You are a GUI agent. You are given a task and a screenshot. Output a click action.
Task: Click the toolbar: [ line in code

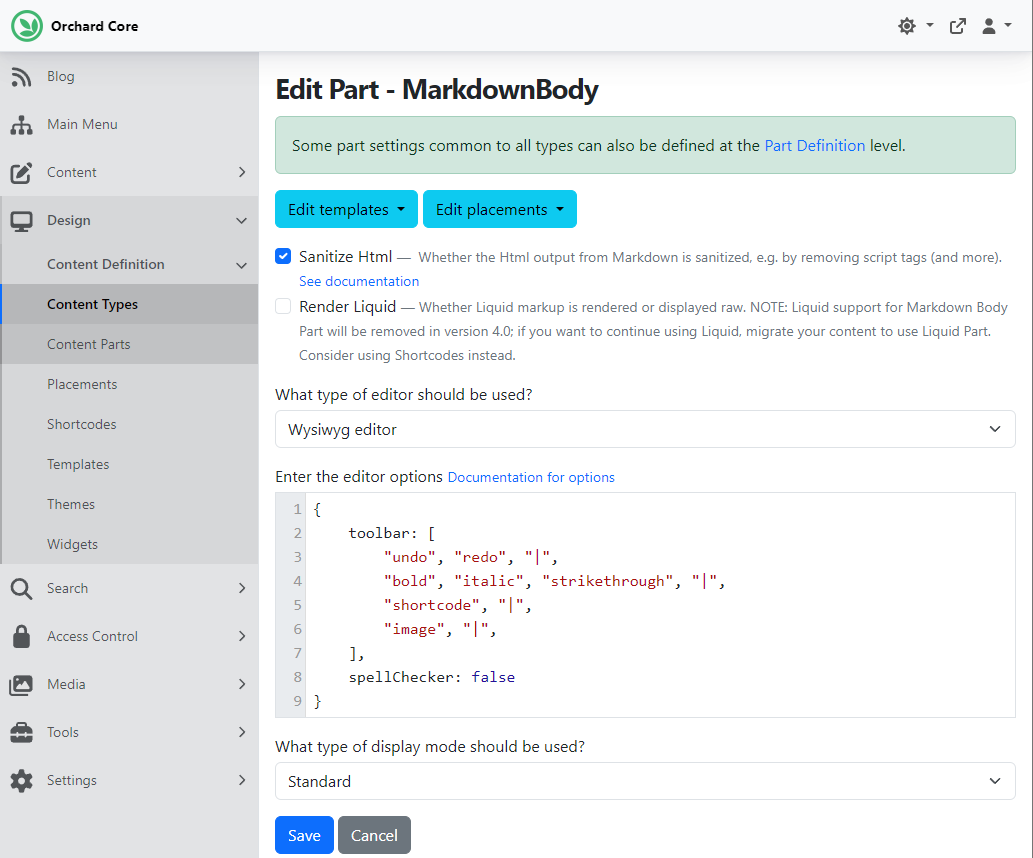pyautogui.click(x=391, y=533)
